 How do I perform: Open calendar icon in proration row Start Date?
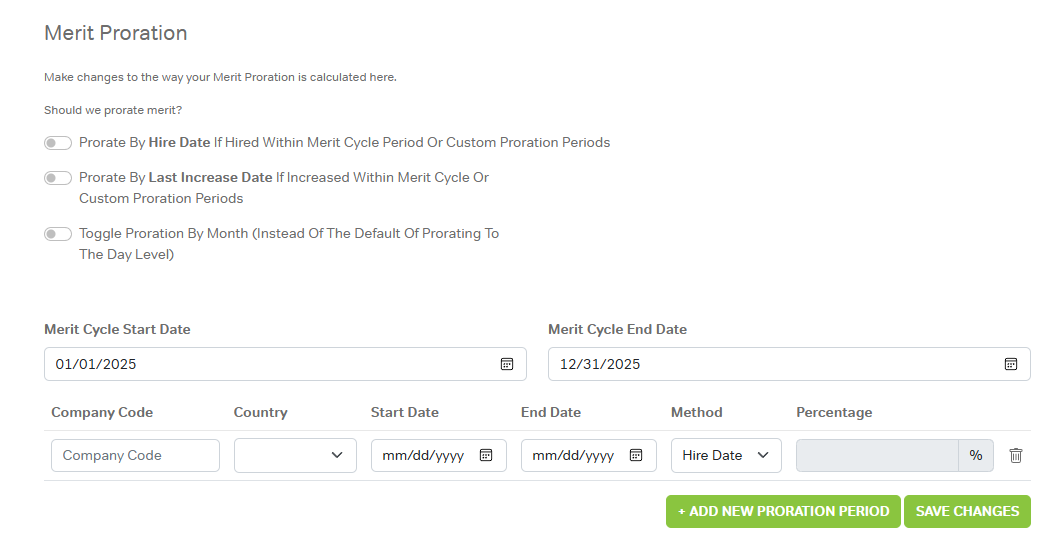pyautogui.click(x=486, y=455)
